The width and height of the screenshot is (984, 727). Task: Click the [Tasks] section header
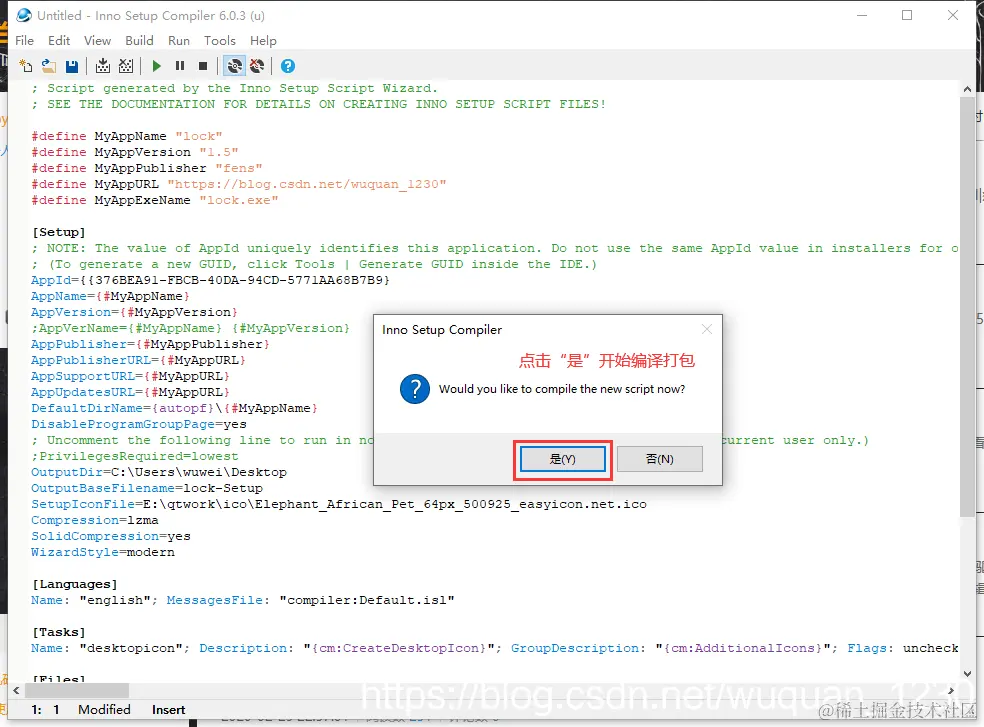point(58,632)
